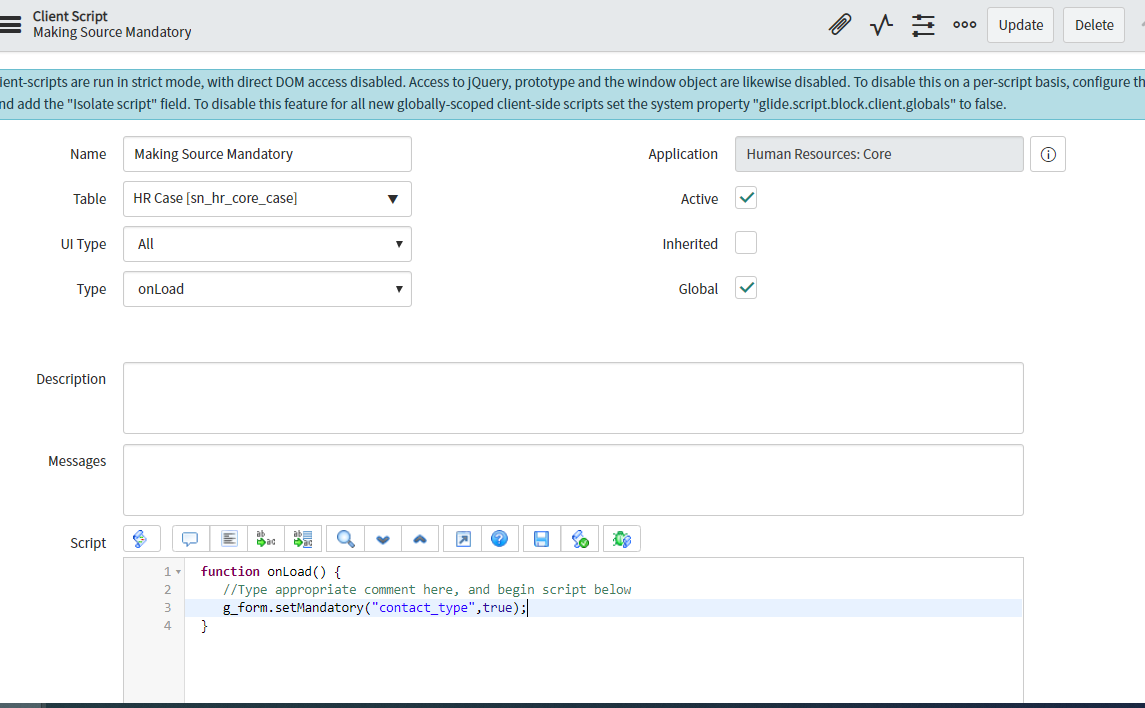This screenshot has height=708, width=1145.
Task: Click the "Client Script" header text
Action: pos(70,16)
